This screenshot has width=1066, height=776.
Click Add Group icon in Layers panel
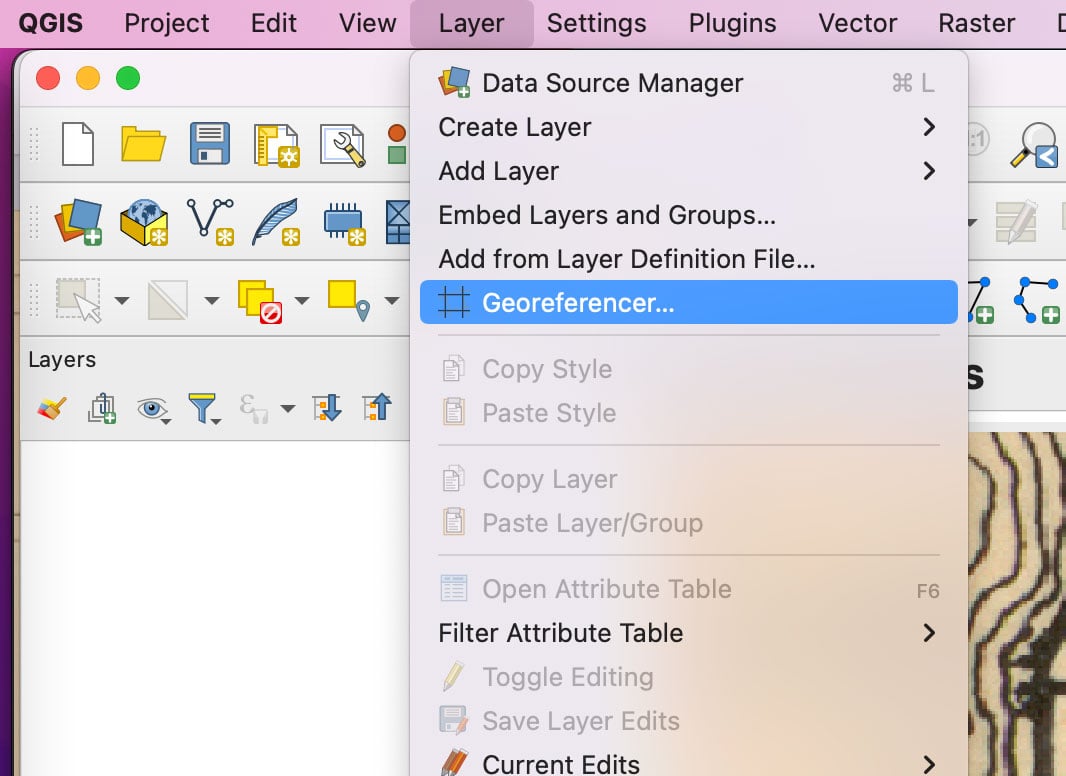(102, 408)
